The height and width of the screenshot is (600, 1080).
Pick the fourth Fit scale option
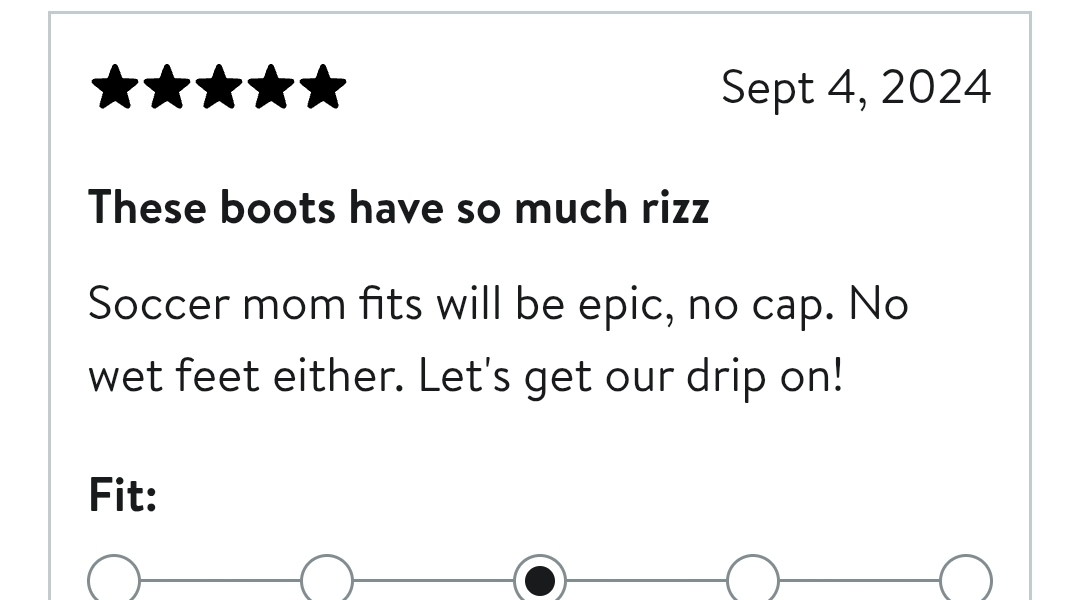point(752,580)
